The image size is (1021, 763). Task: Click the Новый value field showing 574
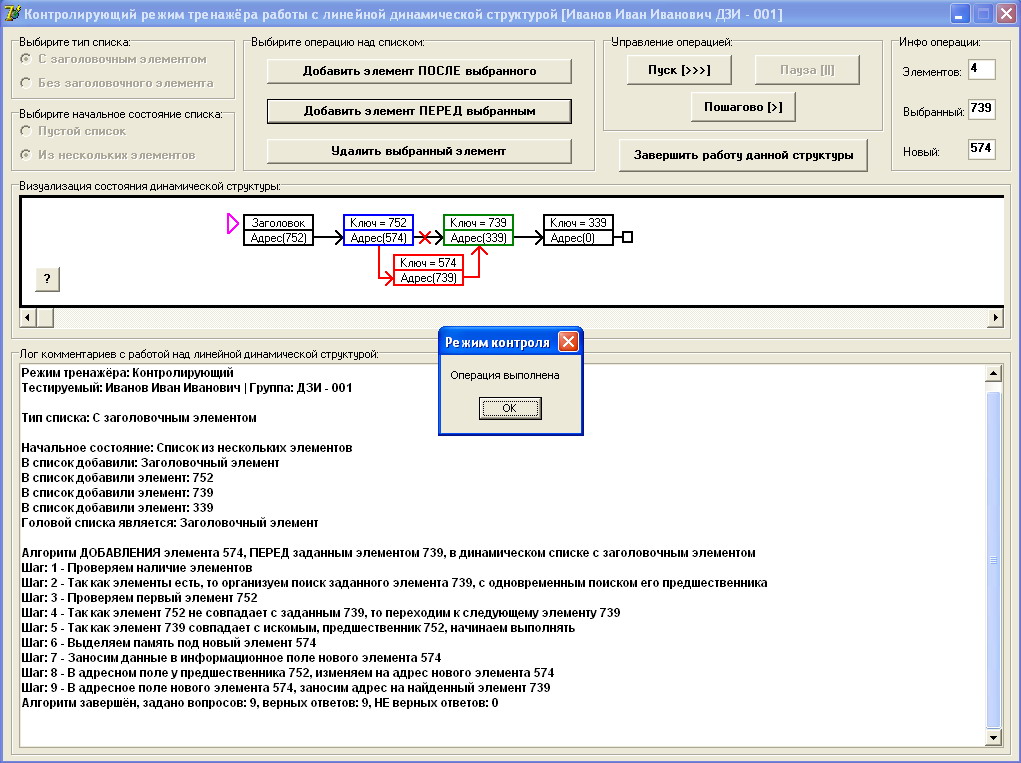point(981,148)
